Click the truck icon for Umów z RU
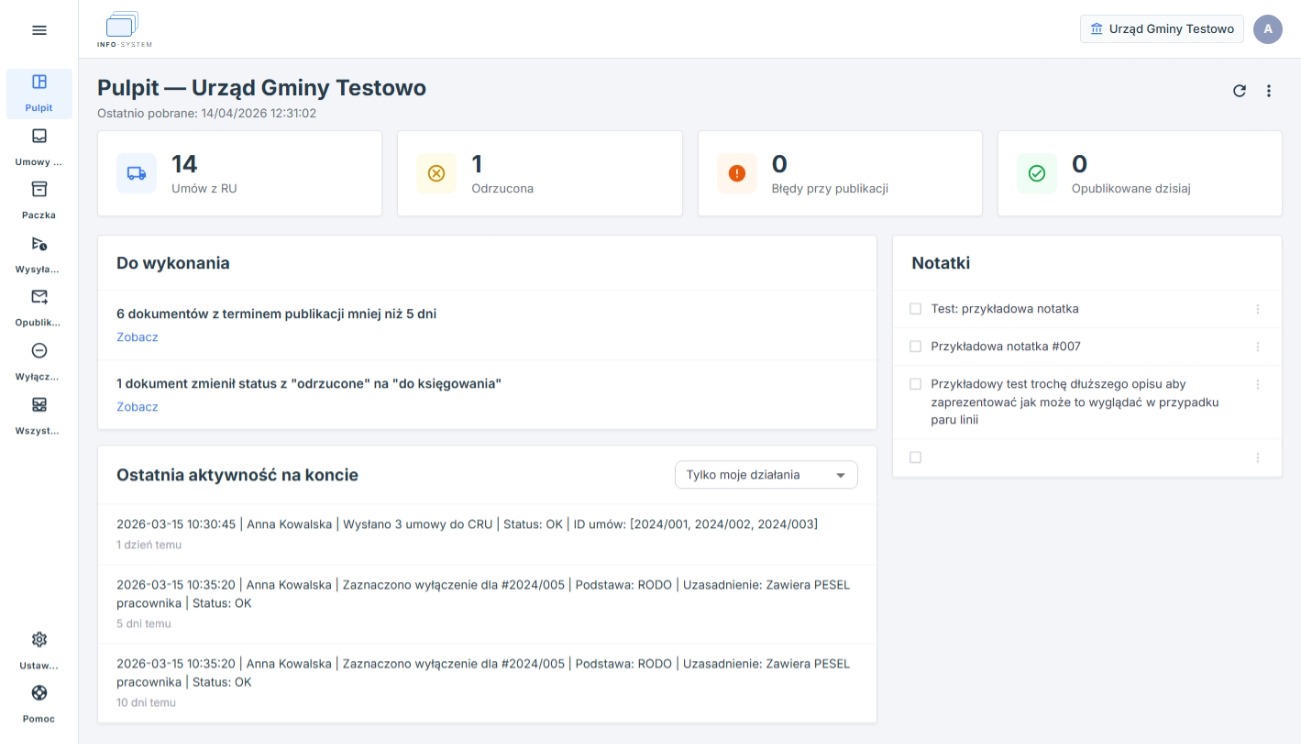1301x744 pixels. [x=137, y=173]
